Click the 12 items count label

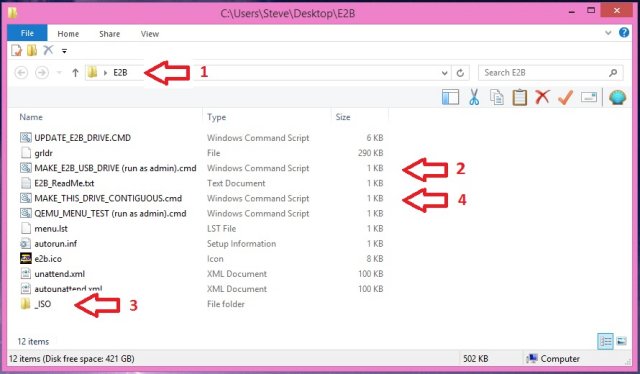(x=33, y=342)
